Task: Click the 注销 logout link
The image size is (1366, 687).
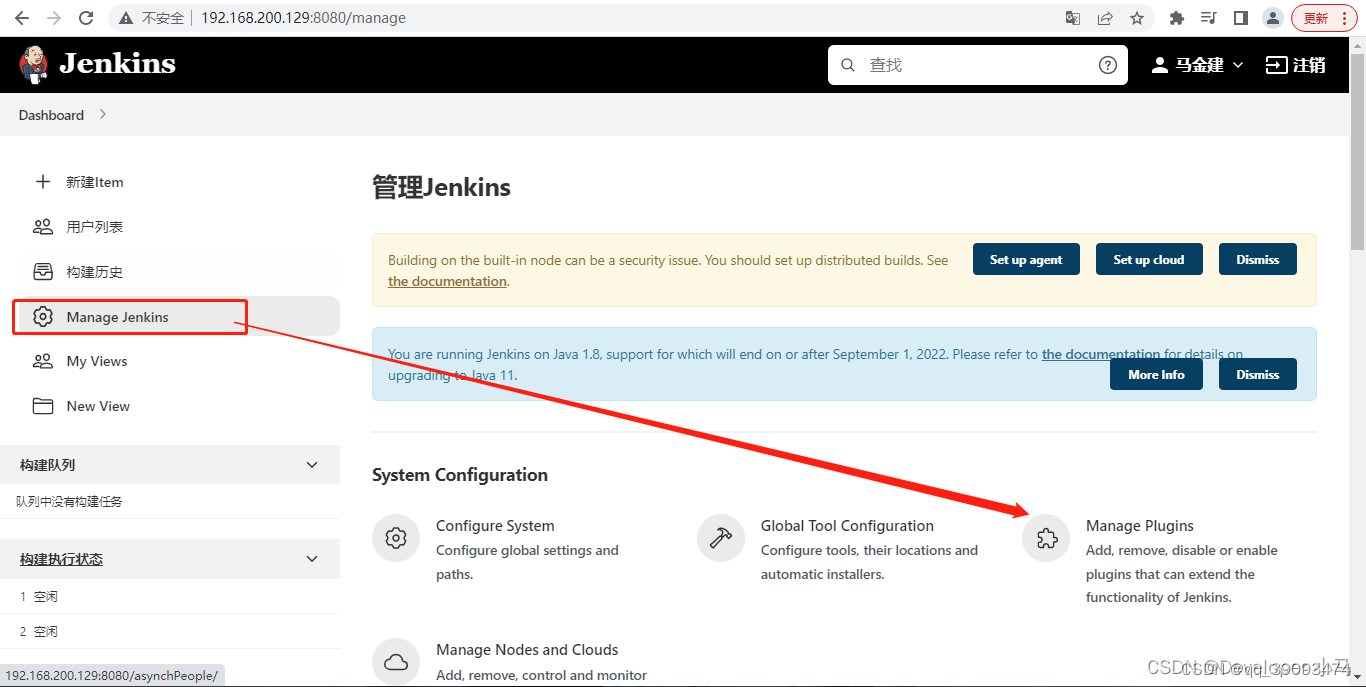Action: click(1296, 65)
